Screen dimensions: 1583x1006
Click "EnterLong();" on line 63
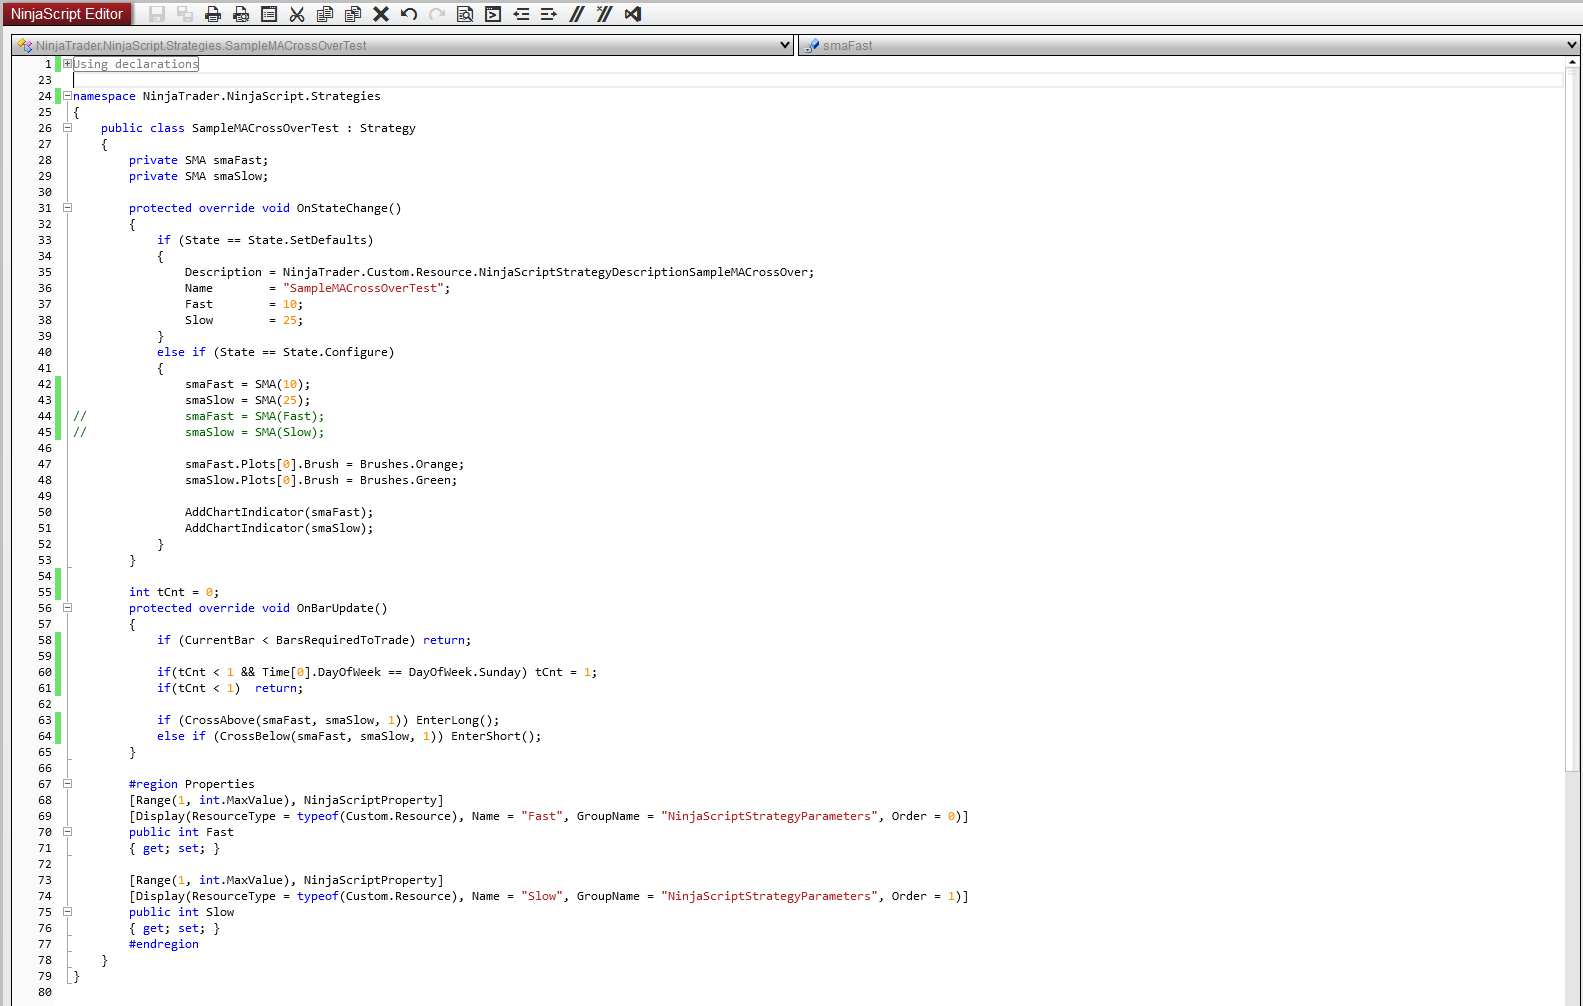(x=457, y=720)
